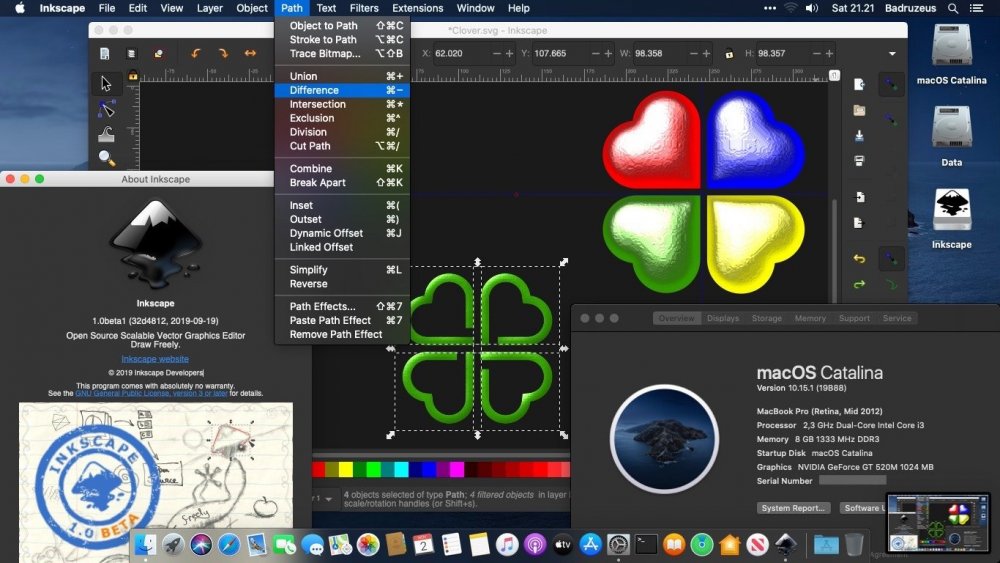This screenshot has width=1000, height=563.
Task: Click the new document icon in right toolbar
Action: tap(859, 85)
